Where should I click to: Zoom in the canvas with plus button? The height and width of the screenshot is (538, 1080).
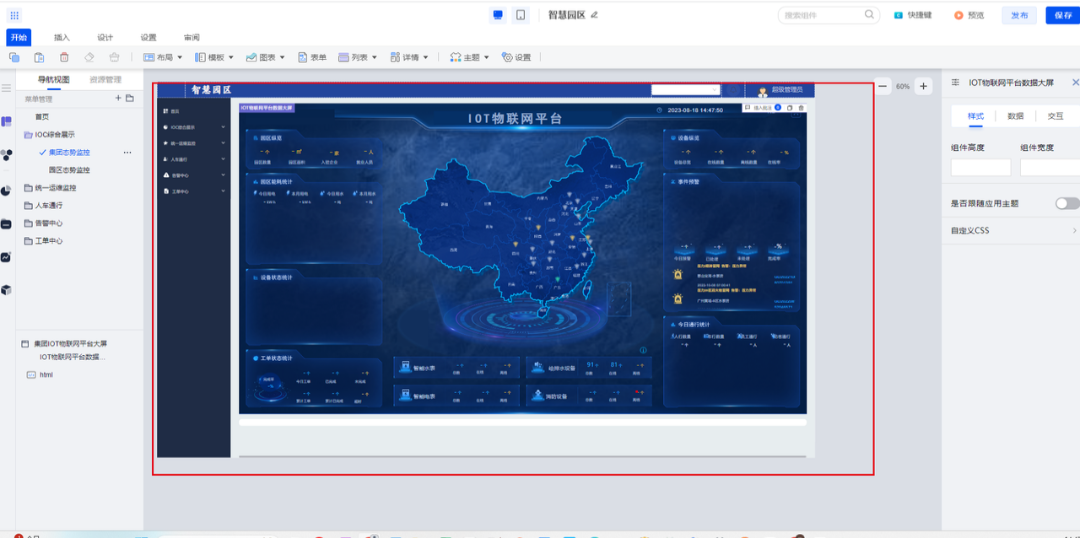[924, 86]
